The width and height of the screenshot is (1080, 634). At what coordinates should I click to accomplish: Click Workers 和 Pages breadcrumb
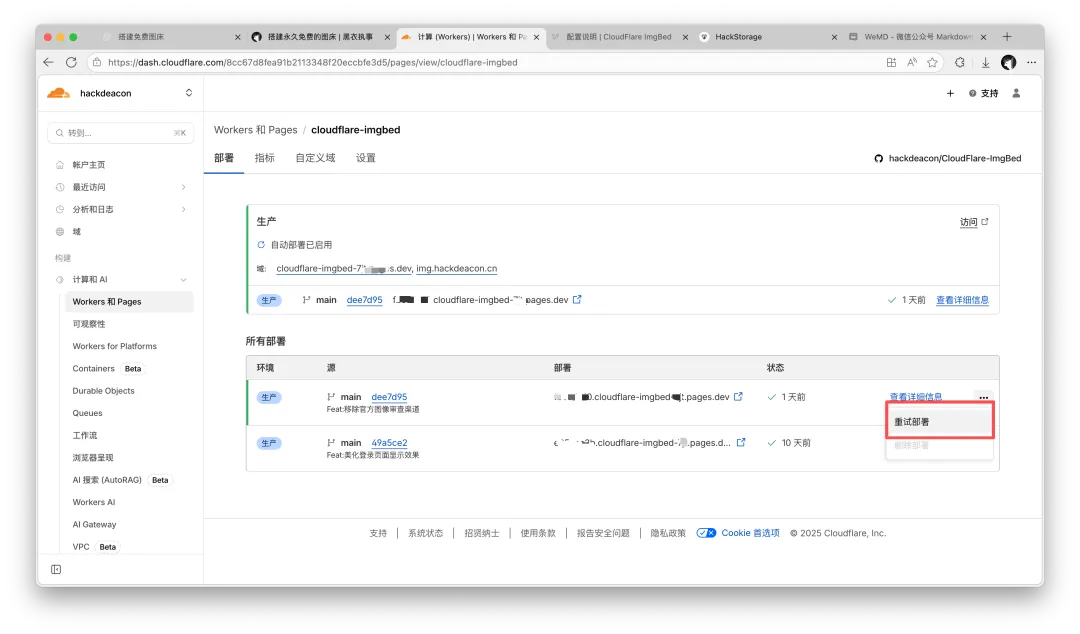256,130
